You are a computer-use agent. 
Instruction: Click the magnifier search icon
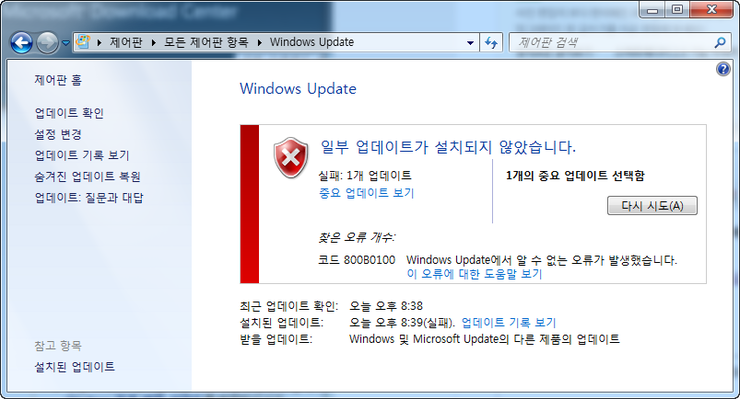pos(720,43)
